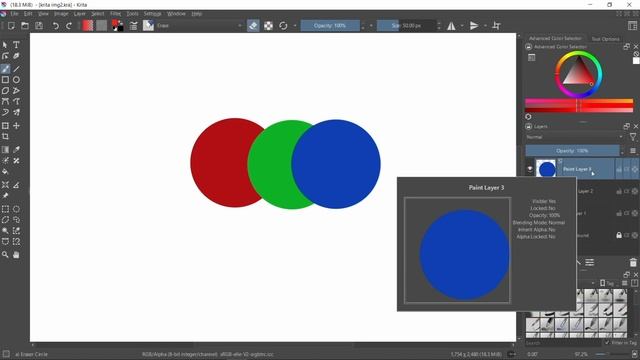Open the workspace chooser
Viewport: 640px width, 360px height.
632,26
